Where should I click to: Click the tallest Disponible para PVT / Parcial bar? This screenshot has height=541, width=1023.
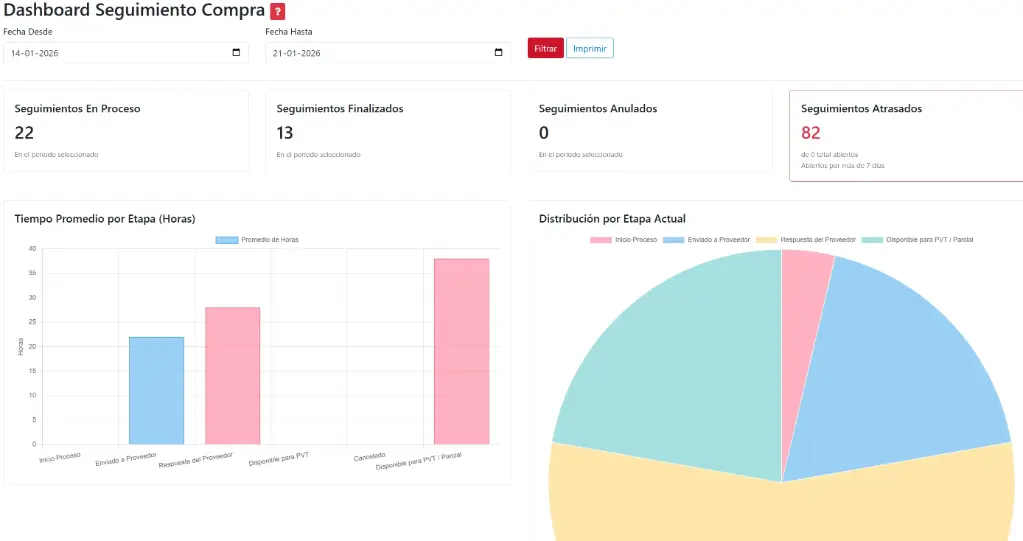point(461,350)
